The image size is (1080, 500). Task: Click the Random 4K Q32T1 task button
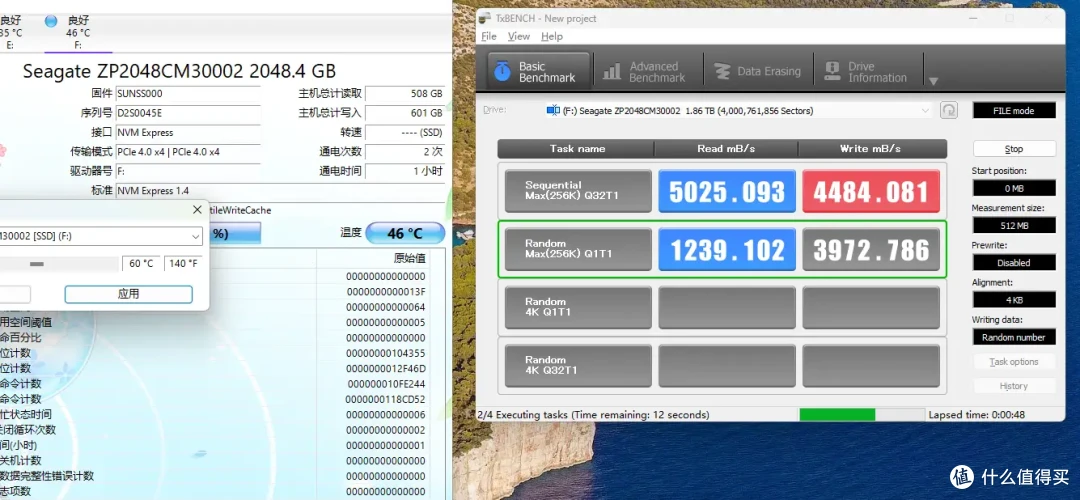[578, 366]
